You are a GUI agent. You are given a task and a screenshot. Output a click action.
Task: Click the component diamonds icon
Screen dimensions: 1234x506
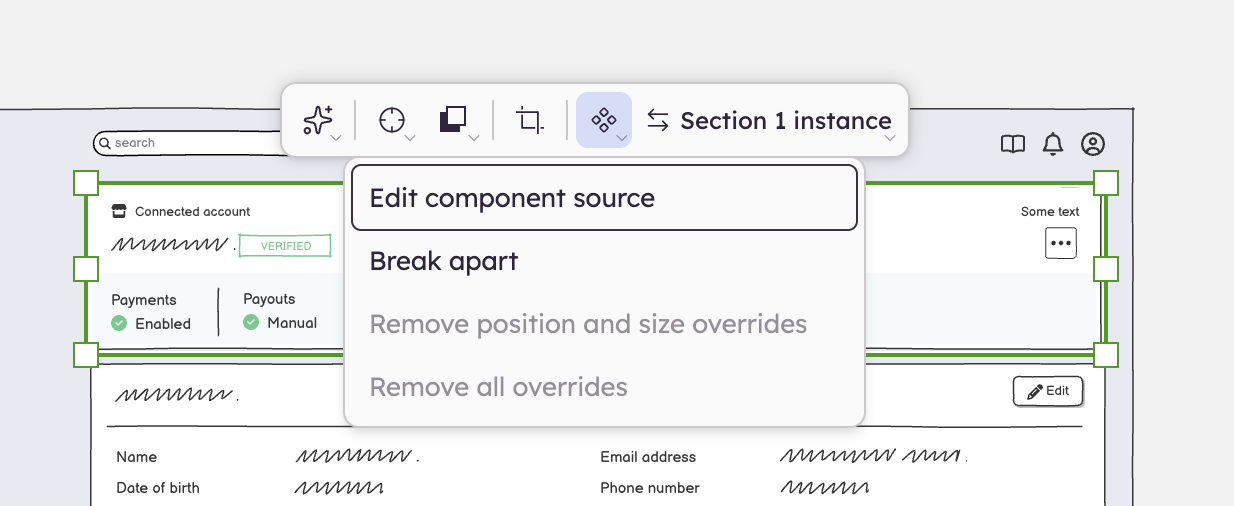(603, 120)
